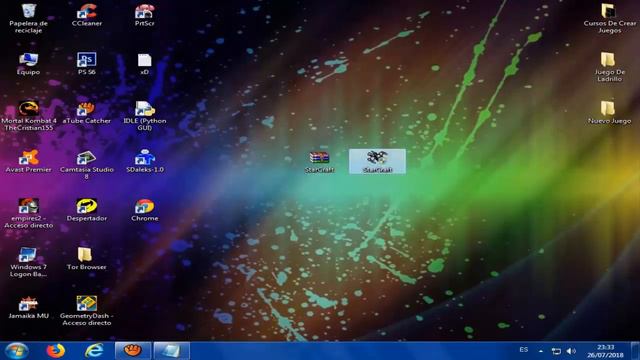This screenshot has width=640, height=360.
Task: Open the volume speaker tray icon
Action: point(571,351)
